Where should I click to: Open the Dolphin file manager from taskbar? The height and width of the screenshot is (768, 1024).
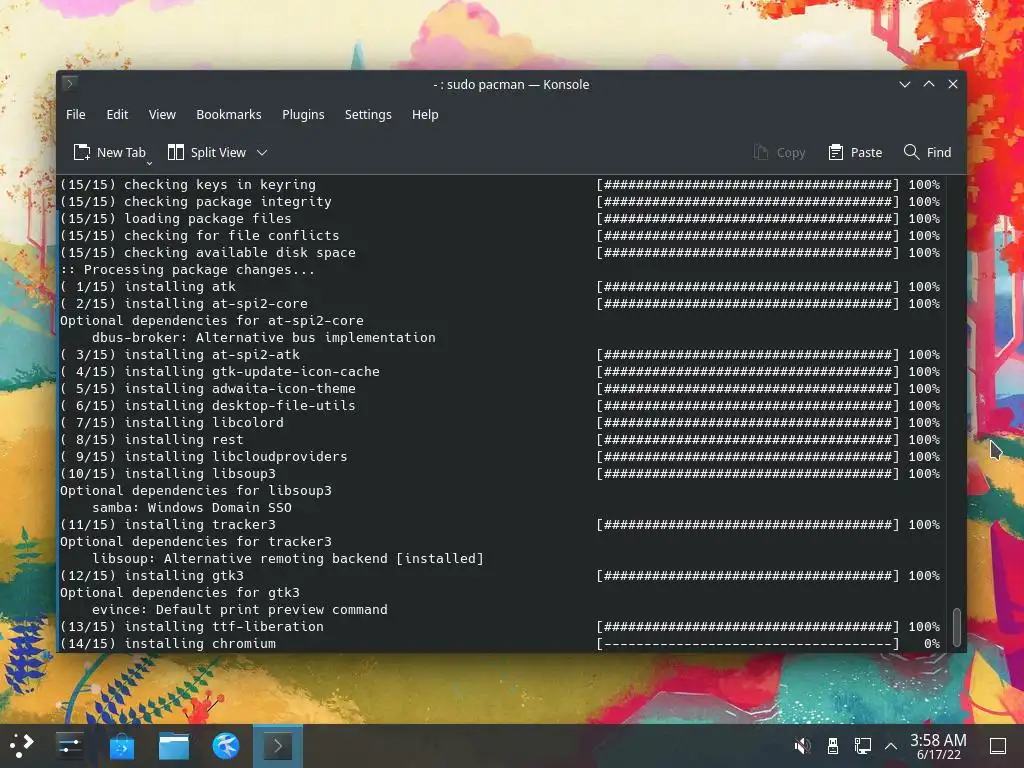point(174,745)
